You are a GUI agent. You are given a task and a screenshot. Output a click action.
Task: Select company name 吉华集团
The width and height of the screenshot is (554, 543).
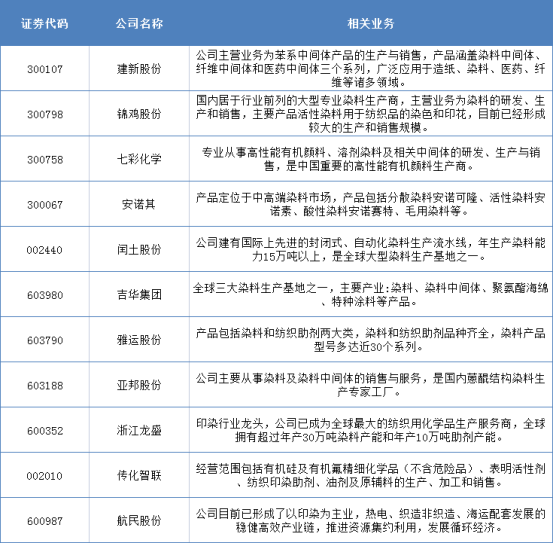139,295
